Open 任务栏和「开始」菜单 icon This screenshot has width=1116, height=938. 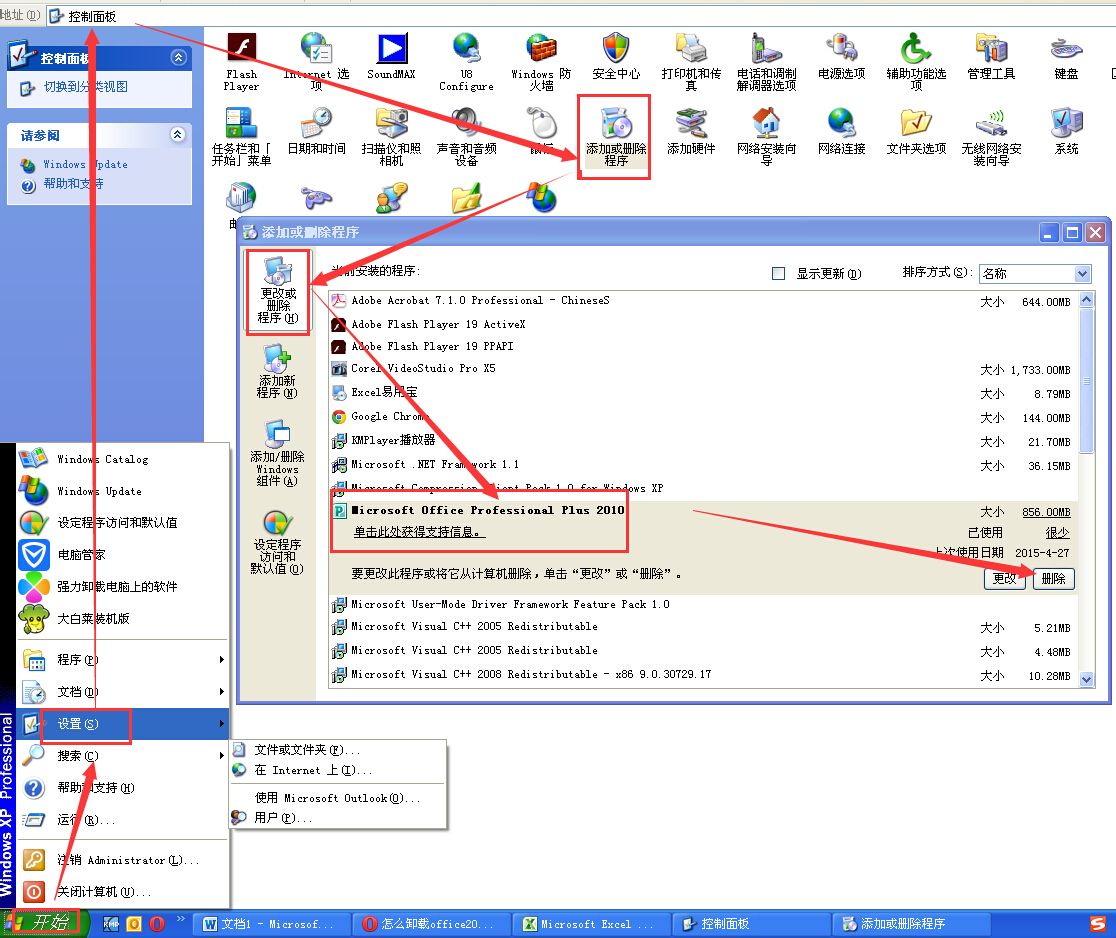pyautogui.click(x=241, y=137)
